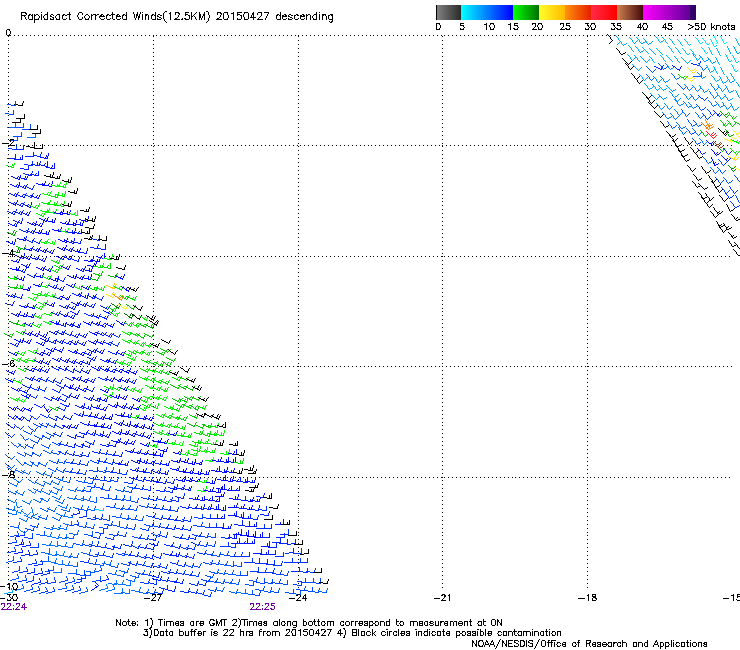Click the '-18' longitude axis label
740x650 pixels.
click(588, 598)
